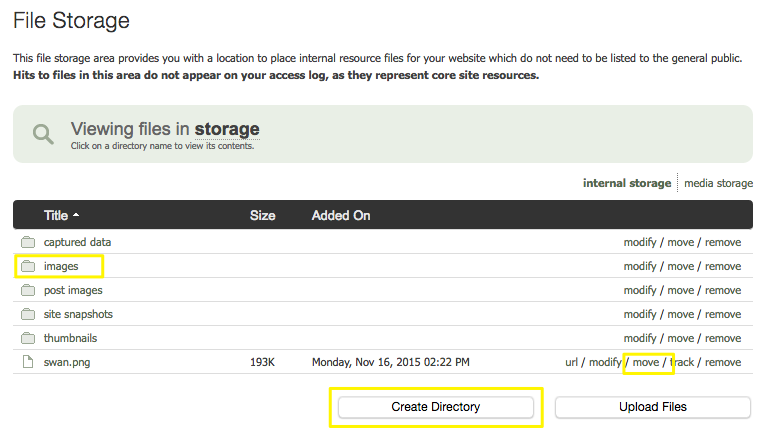
Task: Click the folder icon next to images
Action: coord(28,266)
